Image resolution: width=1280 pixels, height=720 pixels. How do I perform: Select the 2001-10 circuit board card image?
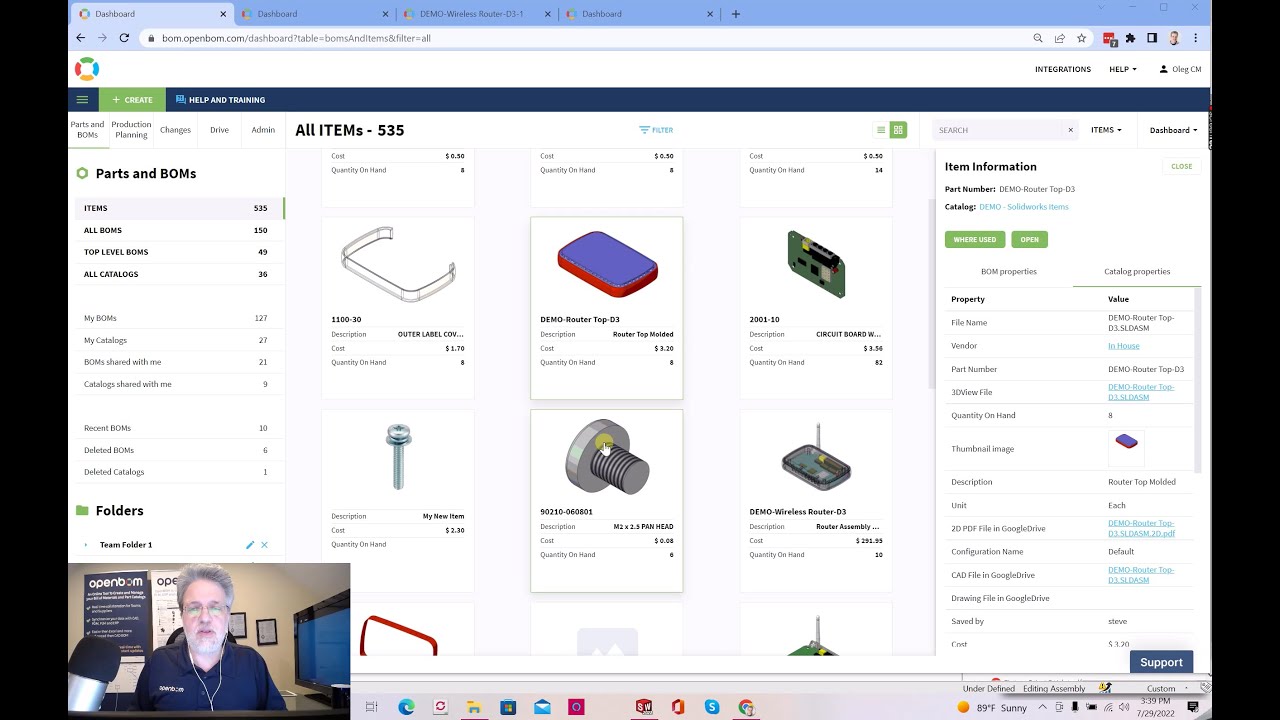tap(816, 264)
